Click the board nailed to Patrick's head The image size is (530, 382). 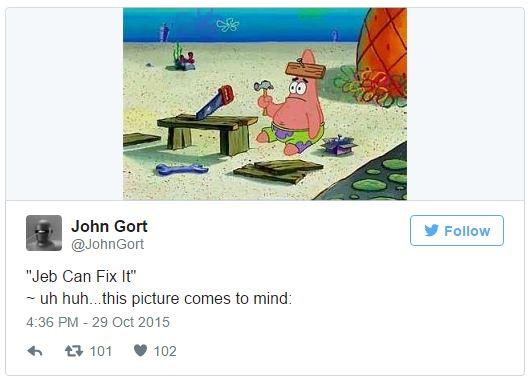point(305,70)
